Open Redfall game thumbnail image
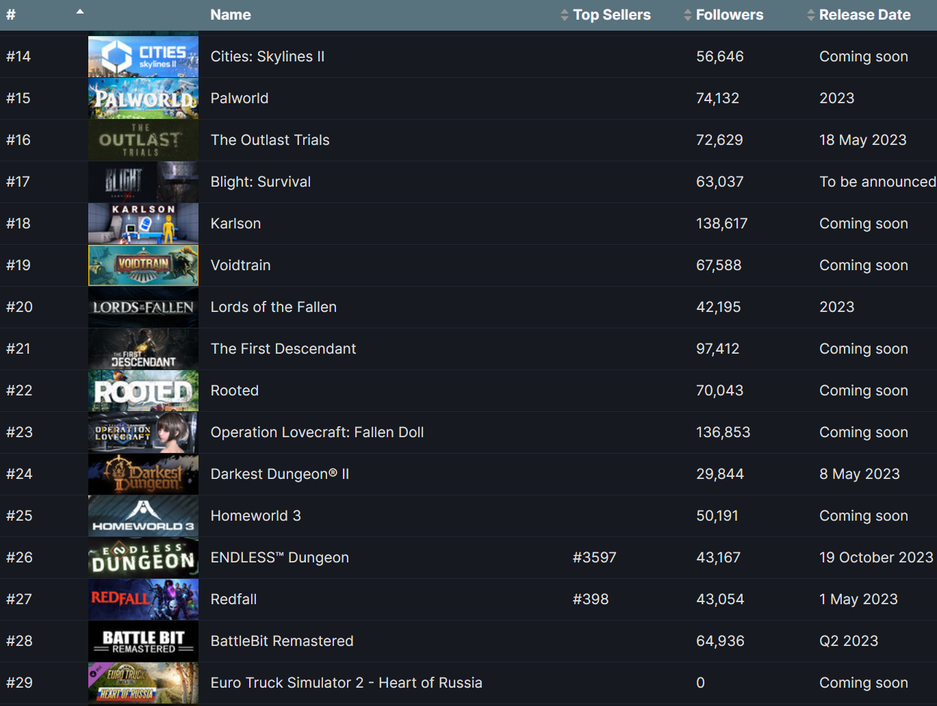Screen dimensions: 937x706 coord(143,600)
